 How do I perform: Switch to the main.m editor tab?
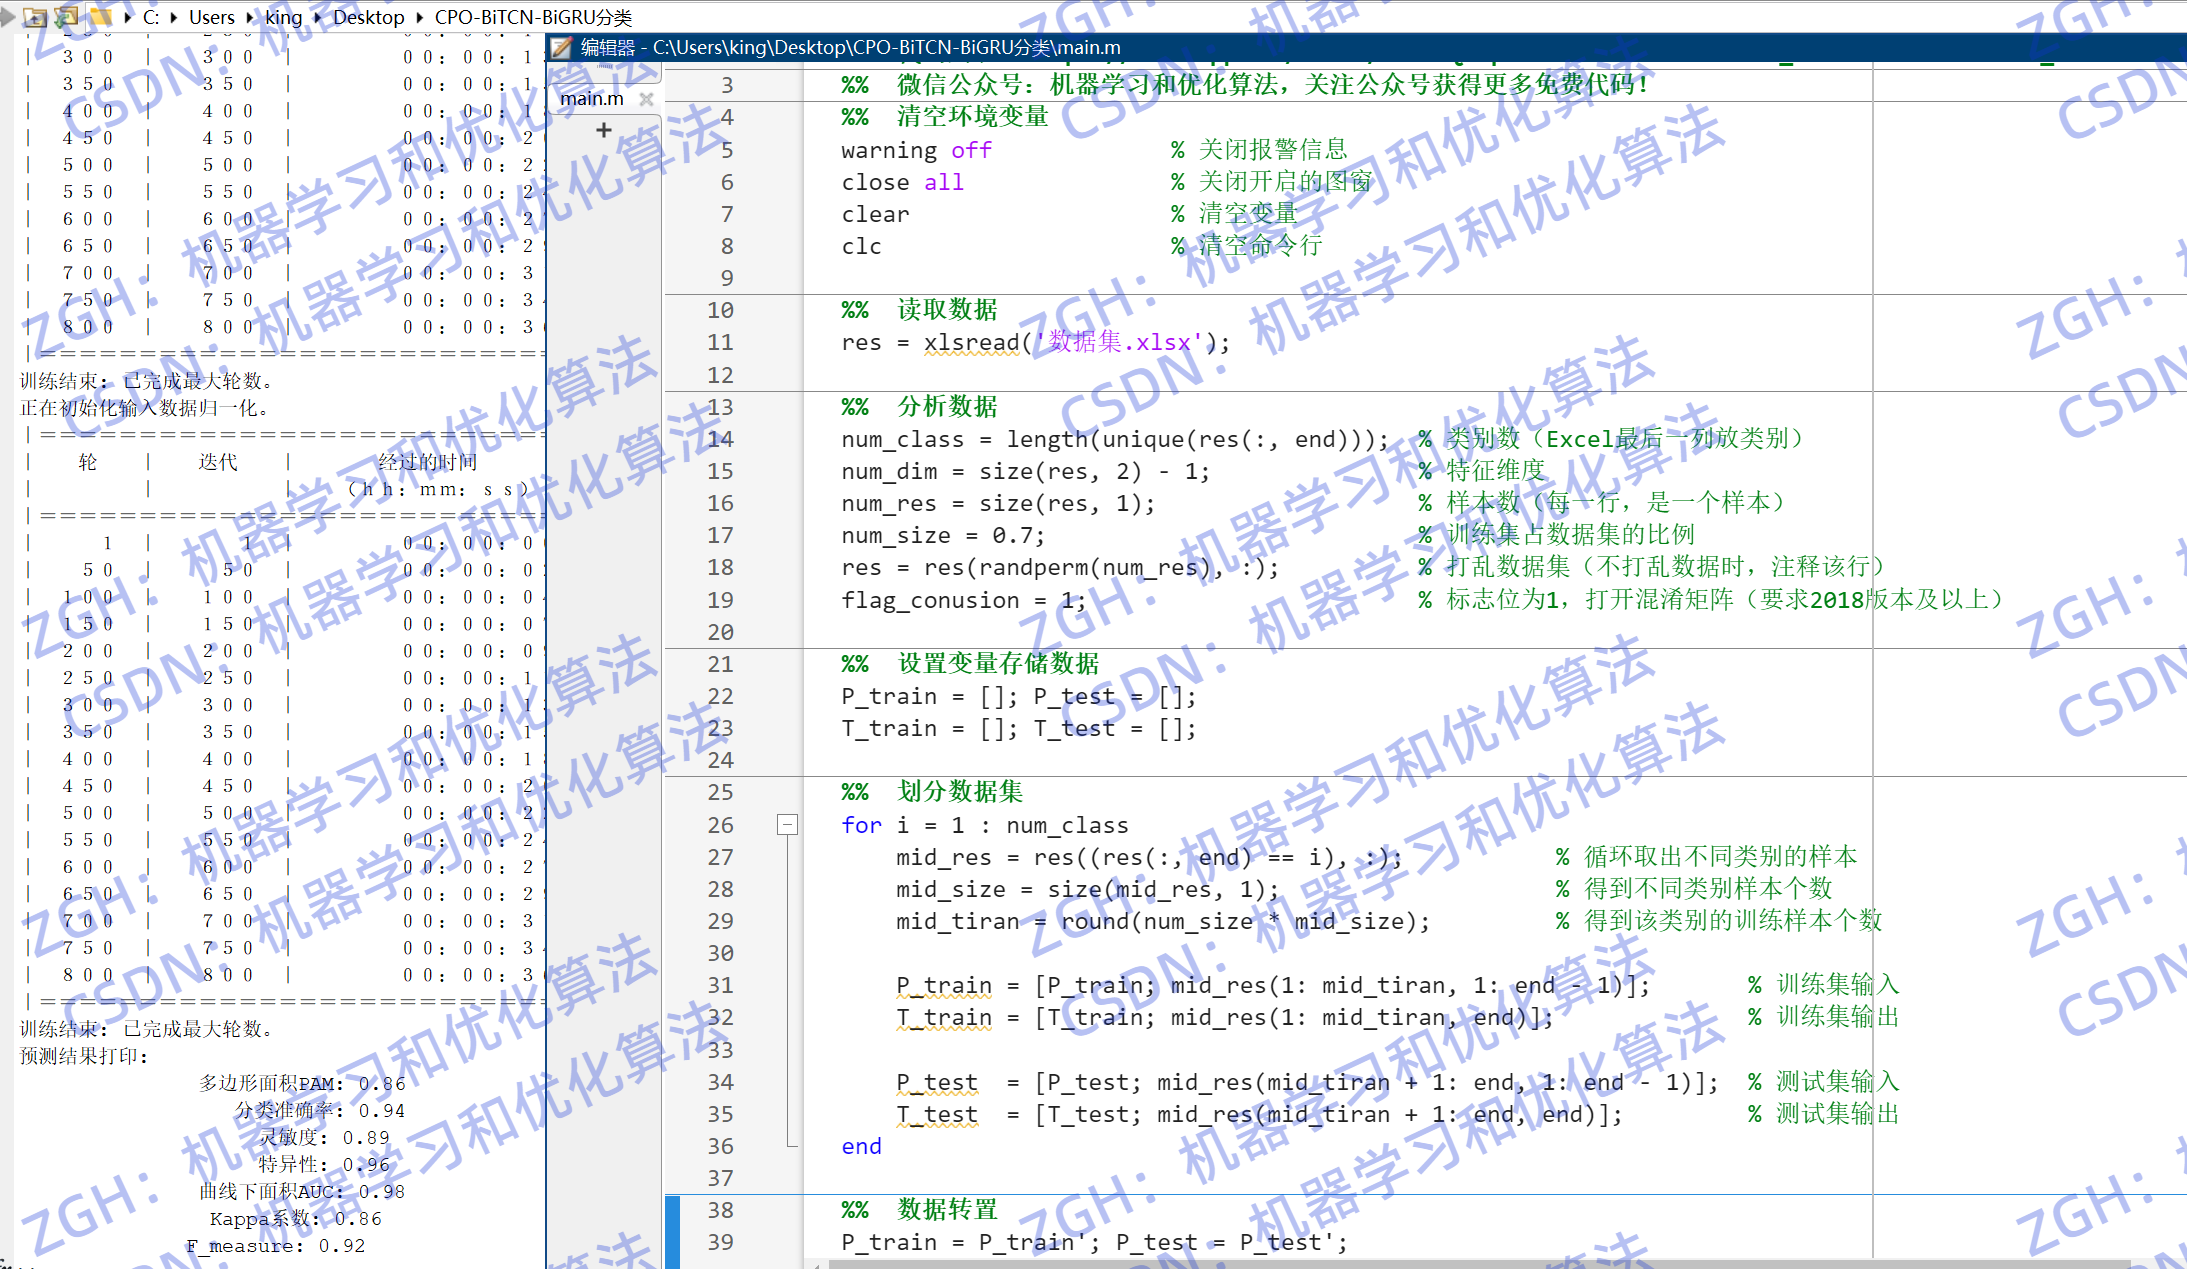591,99
